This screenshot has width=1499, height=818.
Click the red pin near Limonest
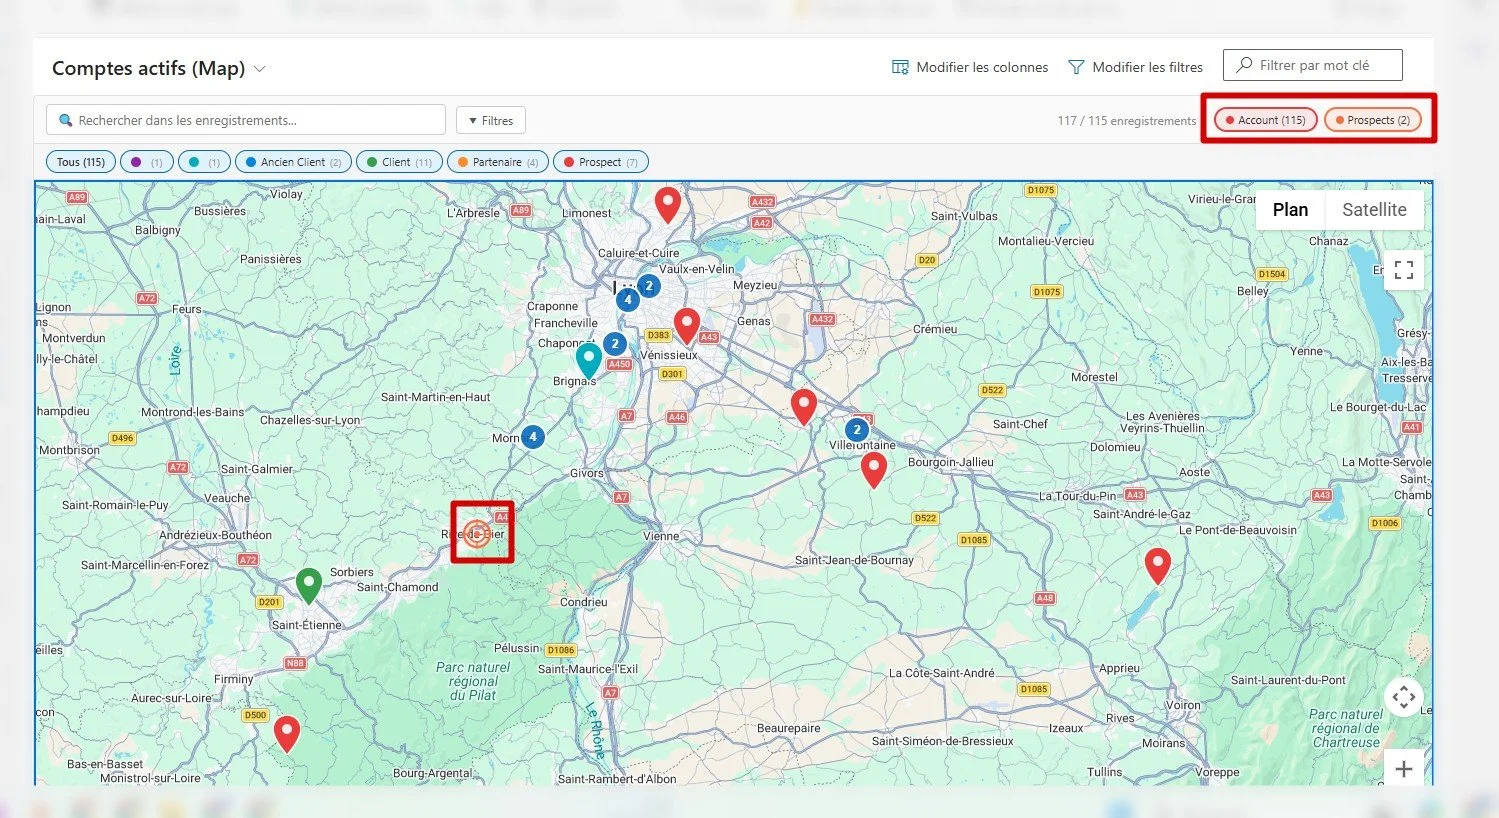(x=668, y=205)
